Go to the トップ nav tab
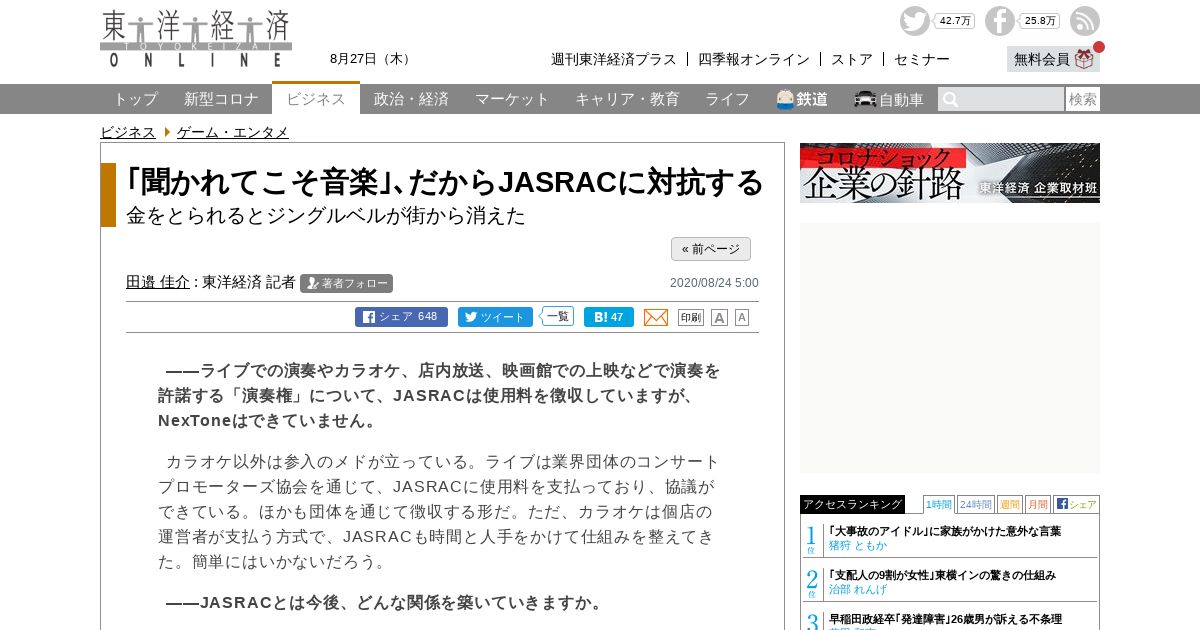The height and width of the screenshot is (630, 1200). 136,99
